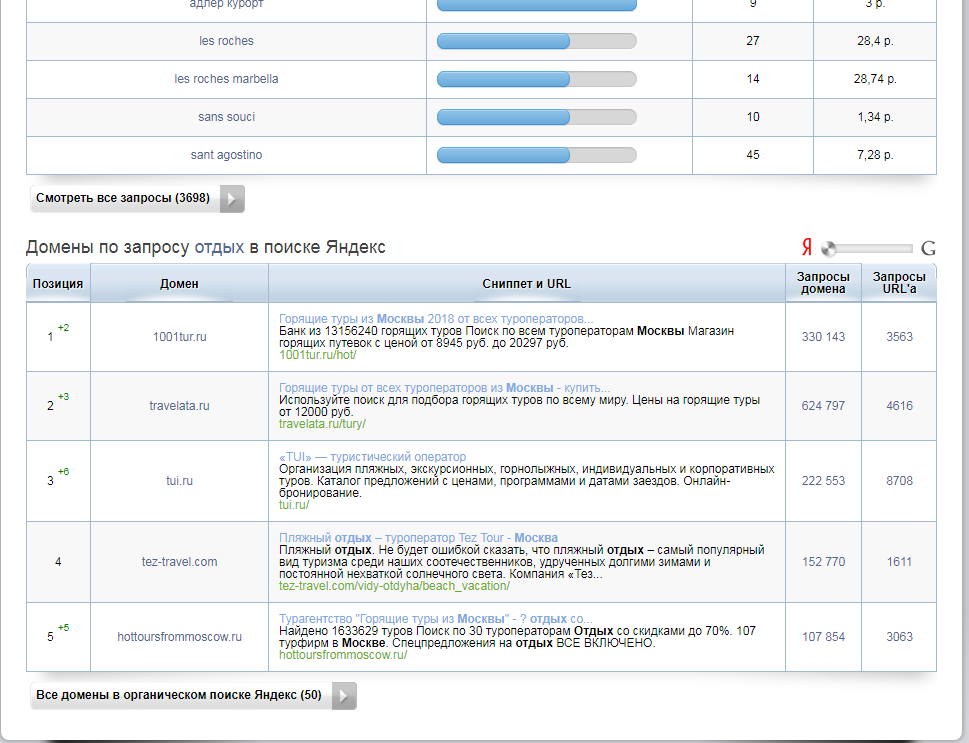Viewport: 969px width, 743px height.
Task: Click URL queries count 3063
Action: pos(899,637)
